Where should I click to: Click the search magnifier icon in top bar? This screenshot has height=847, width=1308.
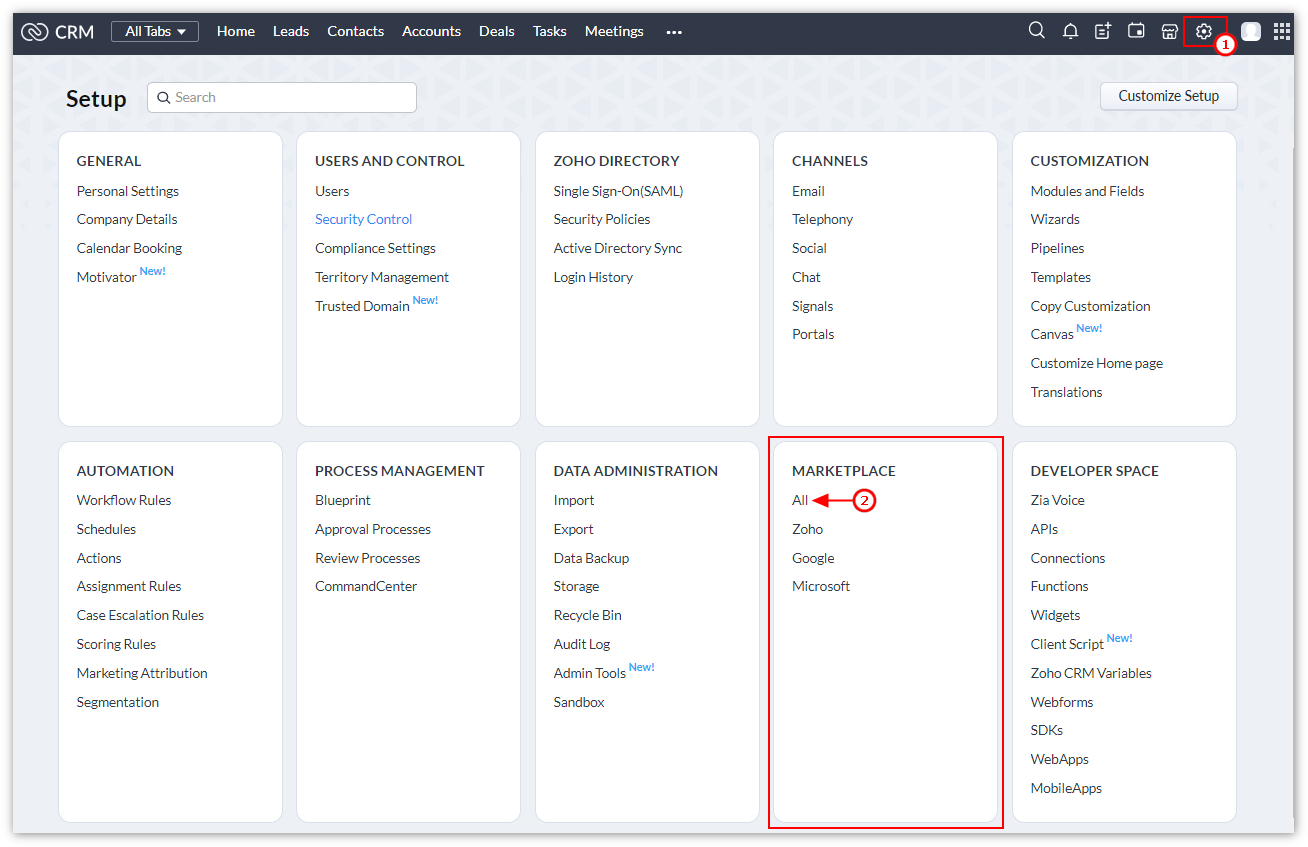point(1037,31)
